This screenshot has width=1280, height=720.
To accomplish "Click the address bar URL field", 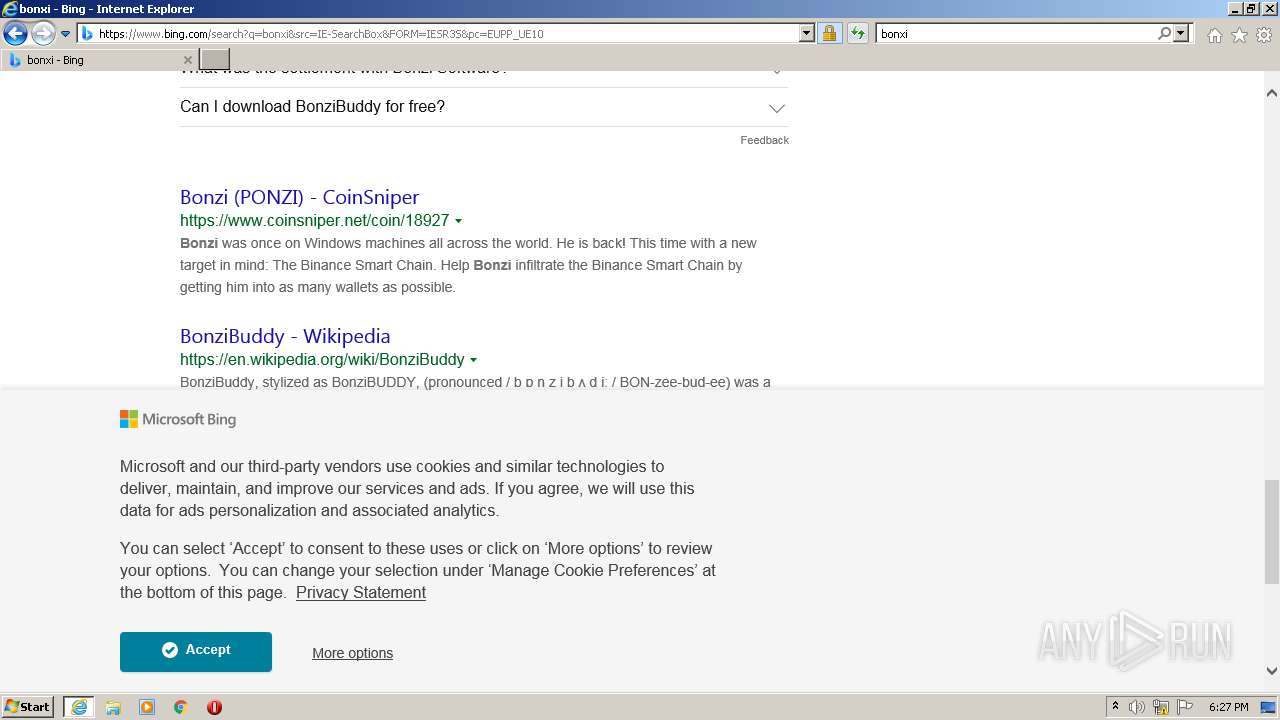I will tap(447, 34).
